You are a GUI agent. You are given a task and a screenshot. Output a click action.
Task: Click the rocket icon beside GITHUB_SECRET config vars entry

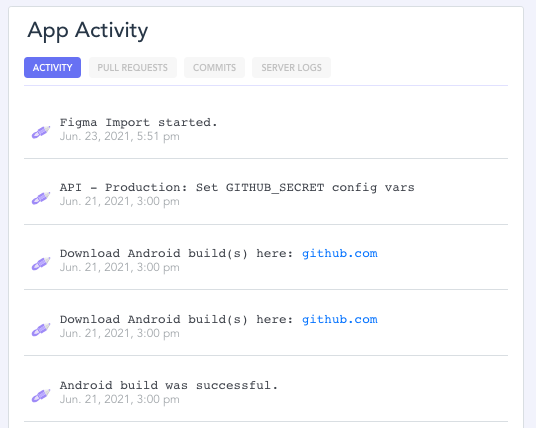41,198
